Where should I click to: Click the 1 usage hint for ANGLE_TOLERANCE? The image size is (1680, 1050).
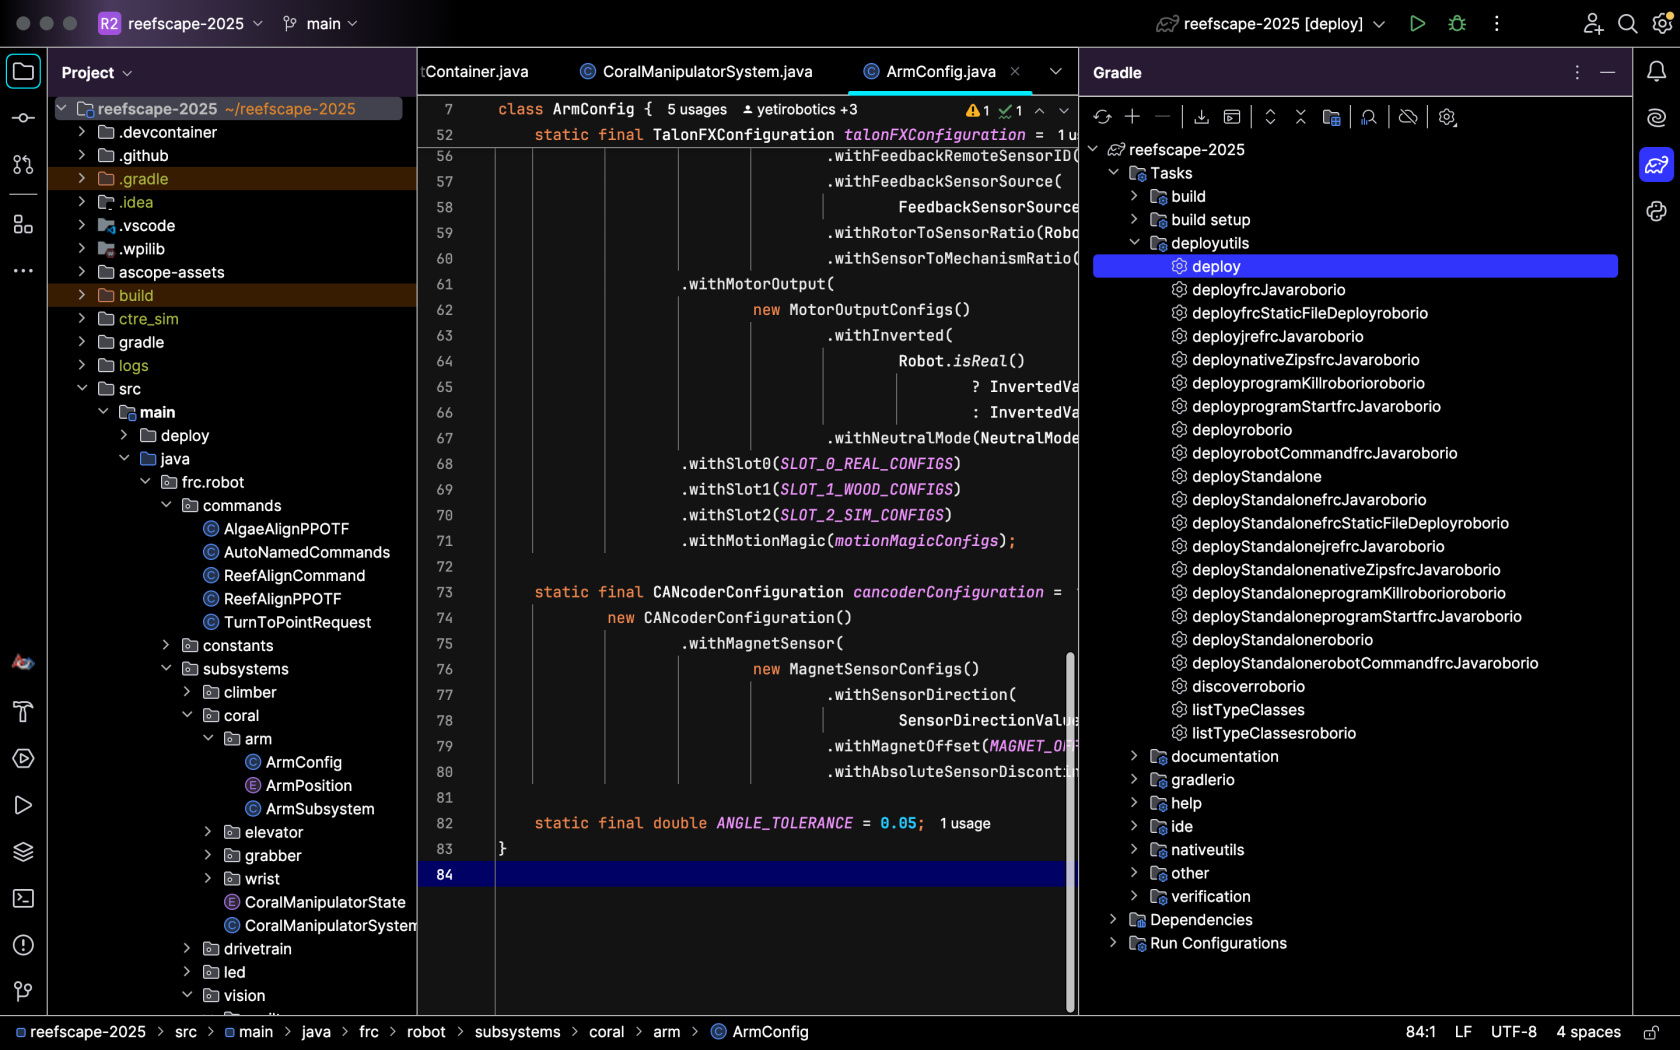tap(965, 824)
